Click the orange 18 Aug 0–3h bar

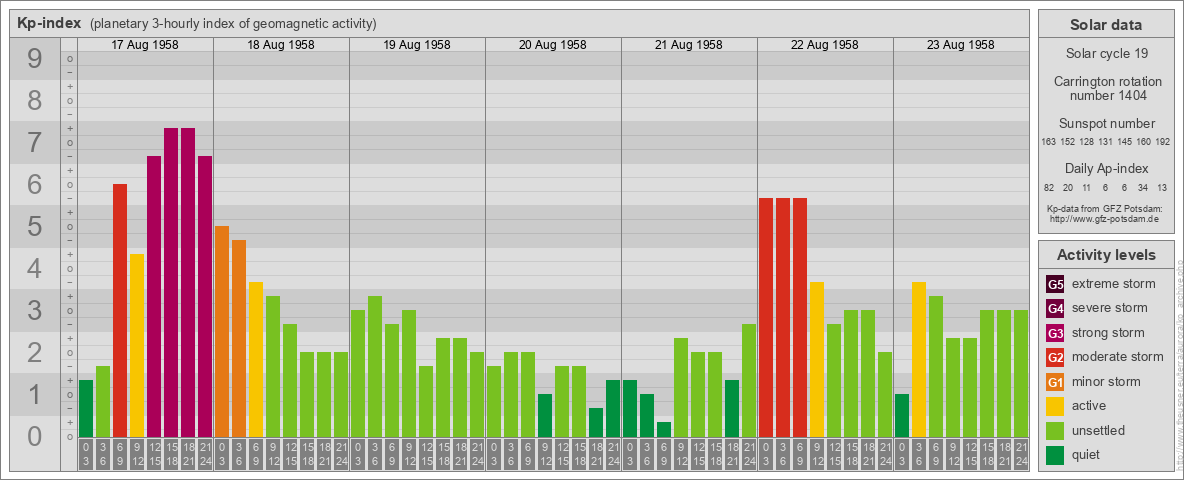coord(222,332)
